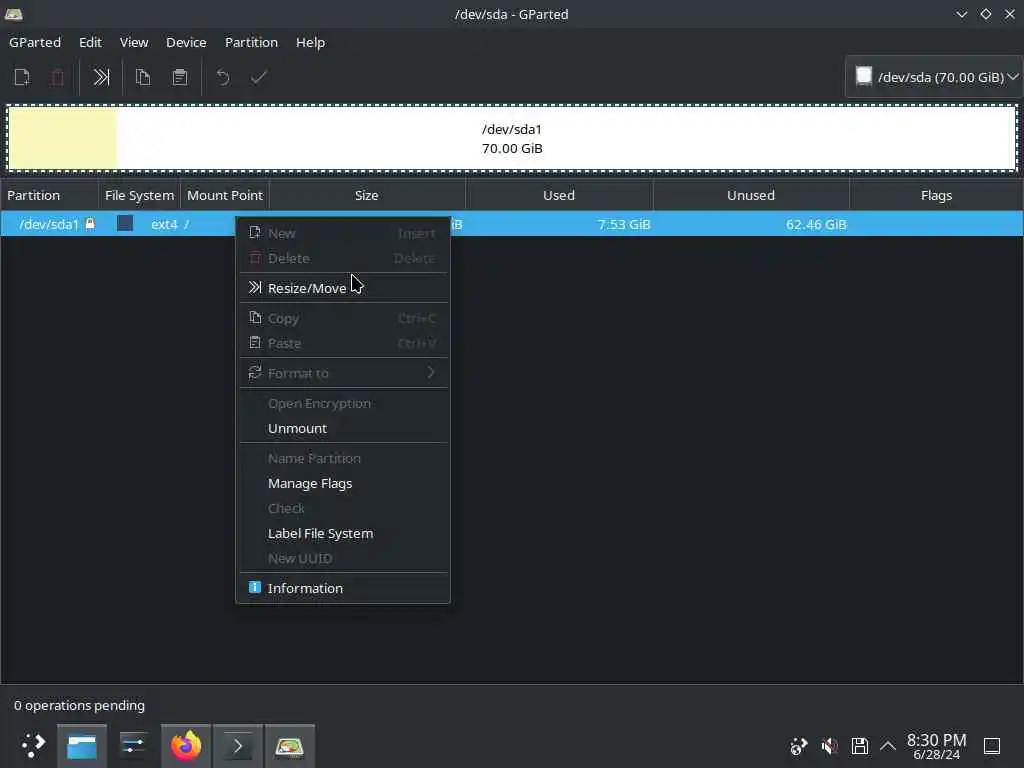1024x768 pixels.
Task: Click the Flags column header
Action: (x=936, y=195)
